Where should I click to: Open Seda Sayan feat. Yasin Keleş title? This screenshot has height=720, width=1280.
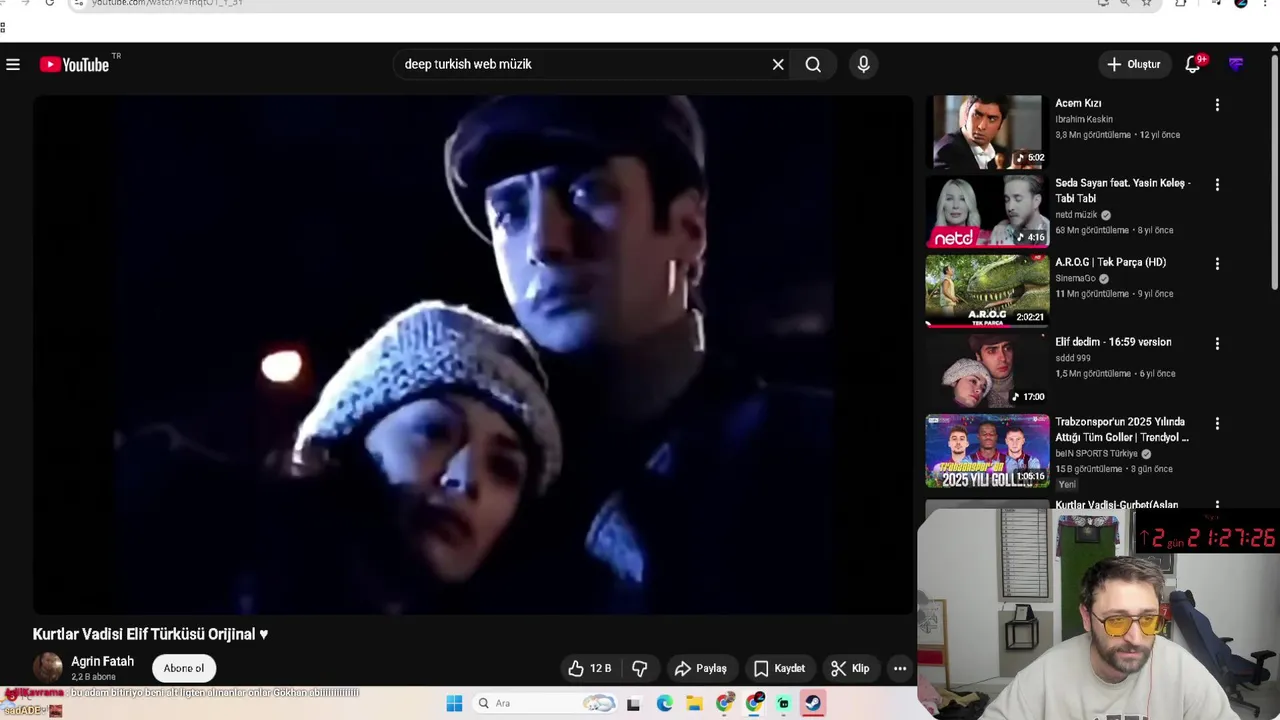1122,190
